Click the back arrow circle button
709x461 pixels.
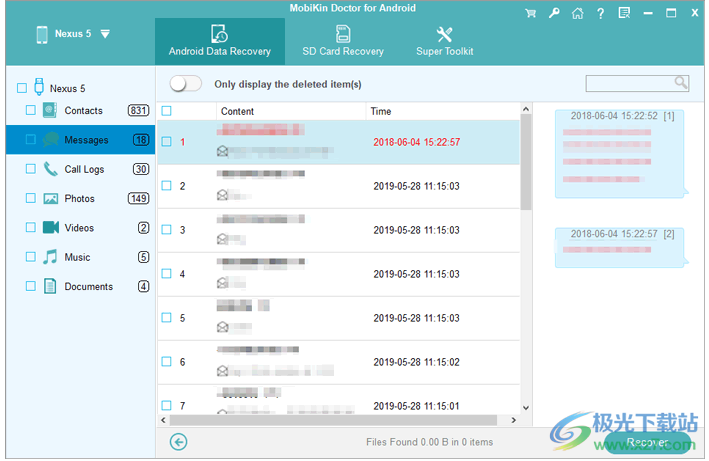(178, 442)
